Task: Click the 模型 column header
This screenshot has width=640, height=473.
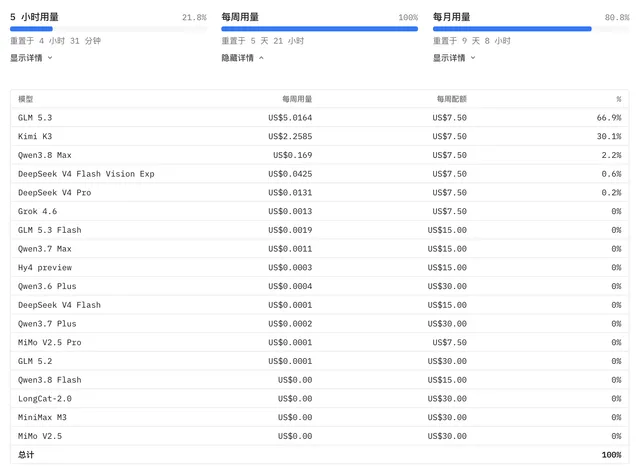Action: click(25, 99)
